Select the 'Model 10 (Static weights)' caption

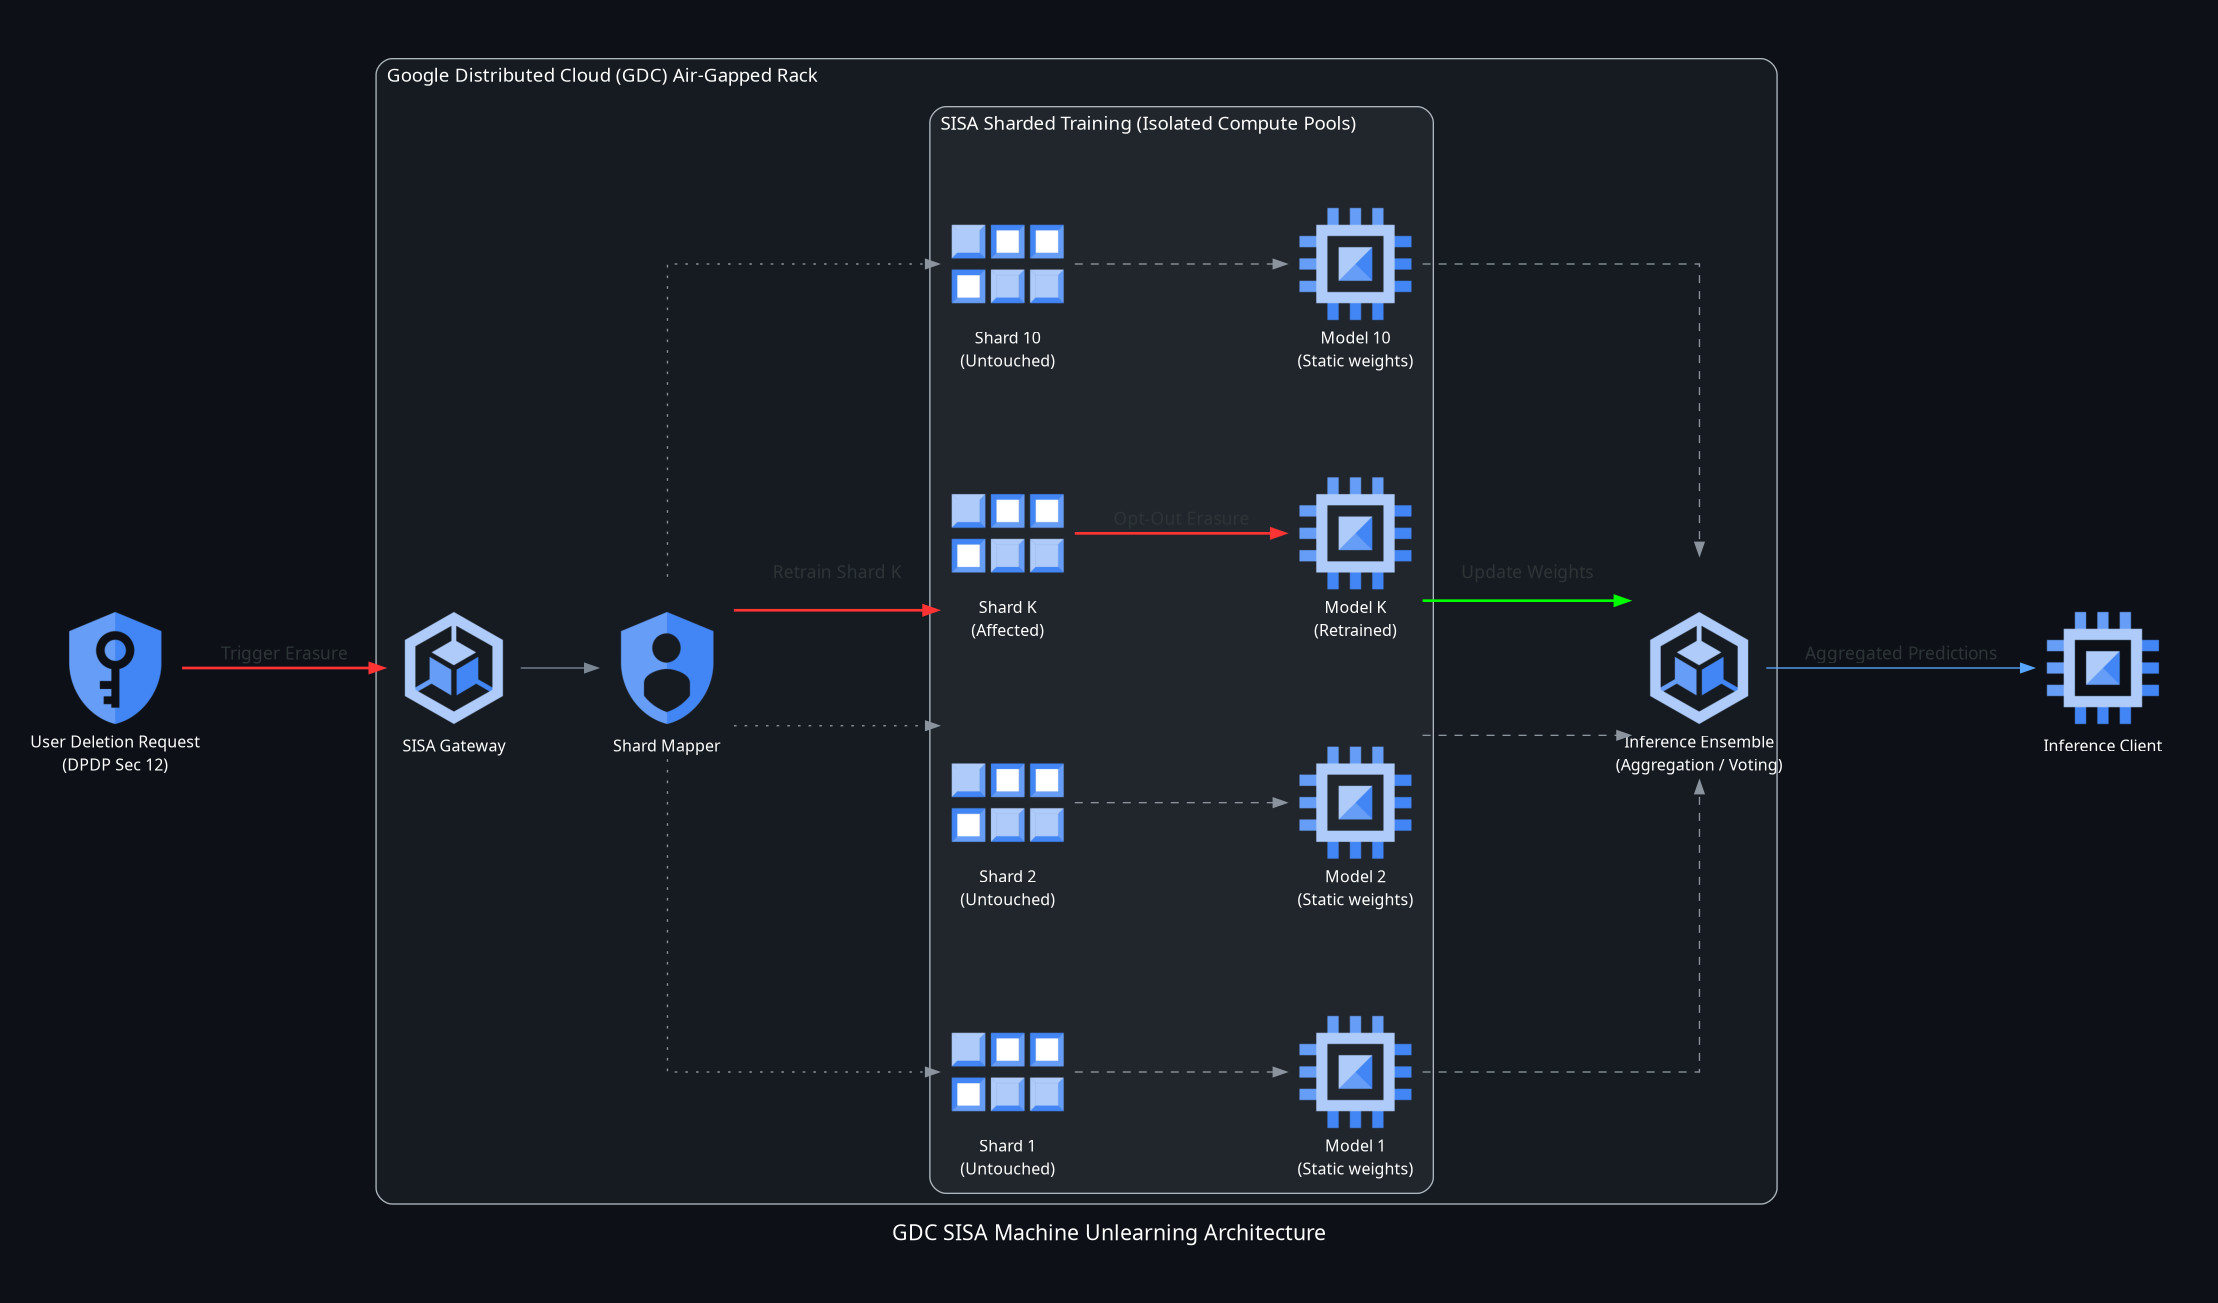pyautogui.click(x=1355, y=349)
